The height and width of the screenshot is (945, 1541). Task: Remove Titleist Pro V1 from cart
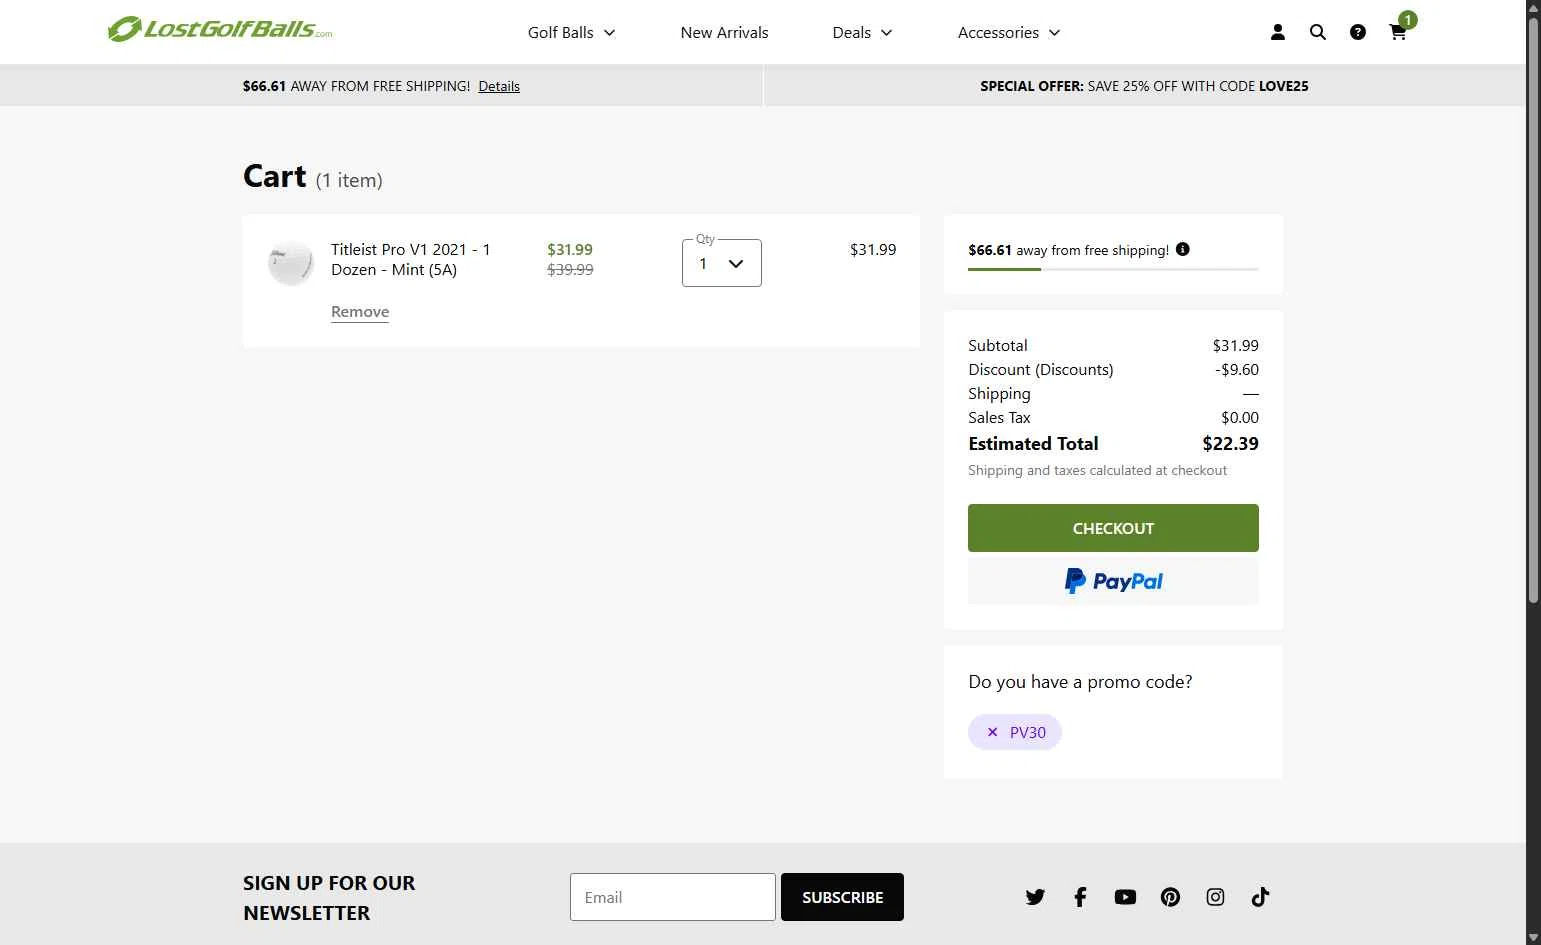pyautogui.click(x=360, y=312)
